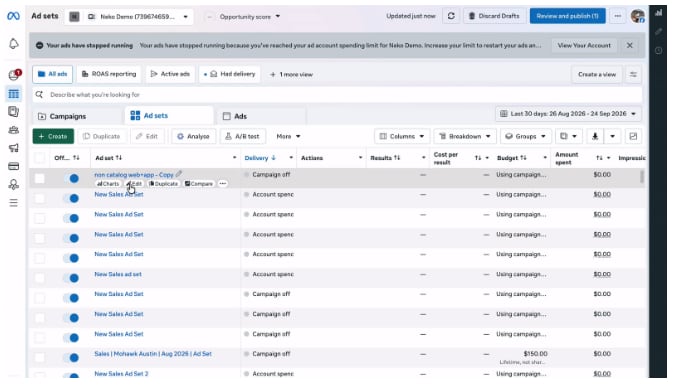
Task: Click View Your Account button
Action: click(x=584, y=45)
